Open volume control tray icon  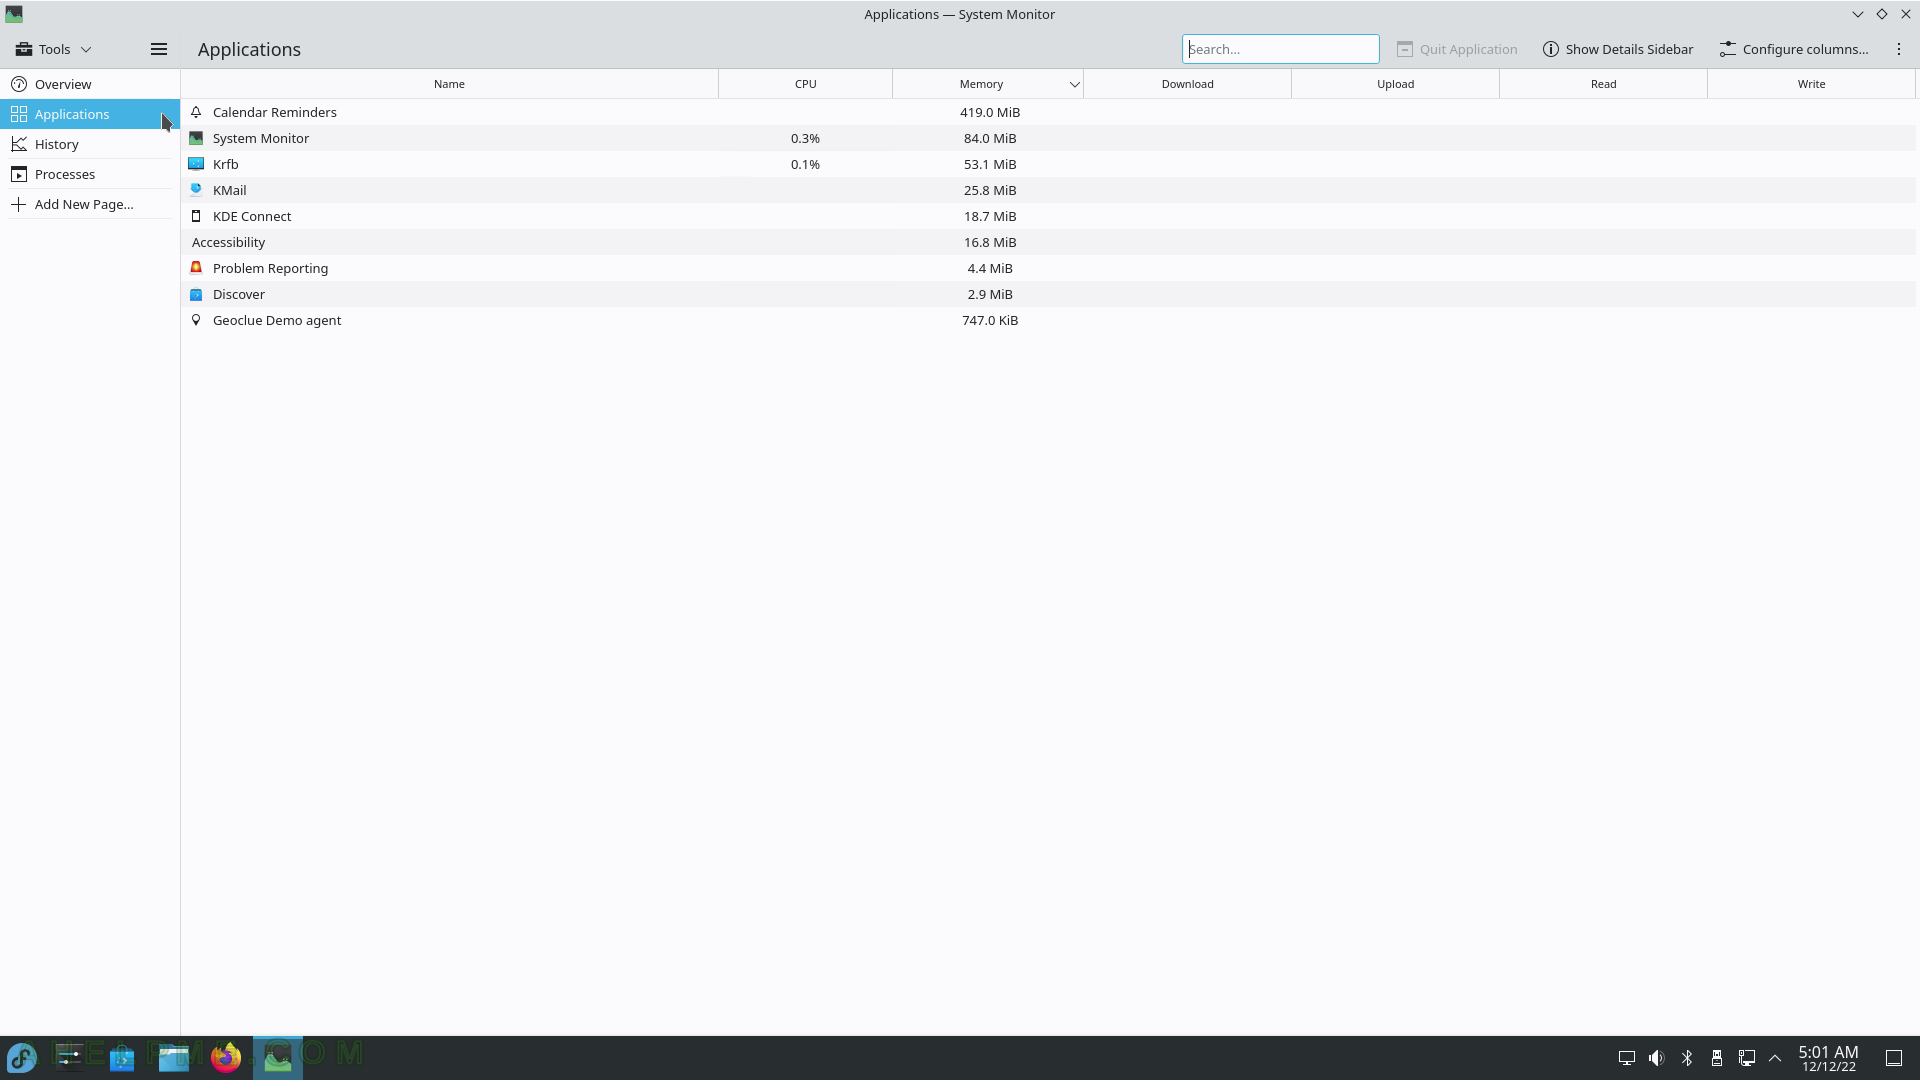click(x=1657, y=1058)
